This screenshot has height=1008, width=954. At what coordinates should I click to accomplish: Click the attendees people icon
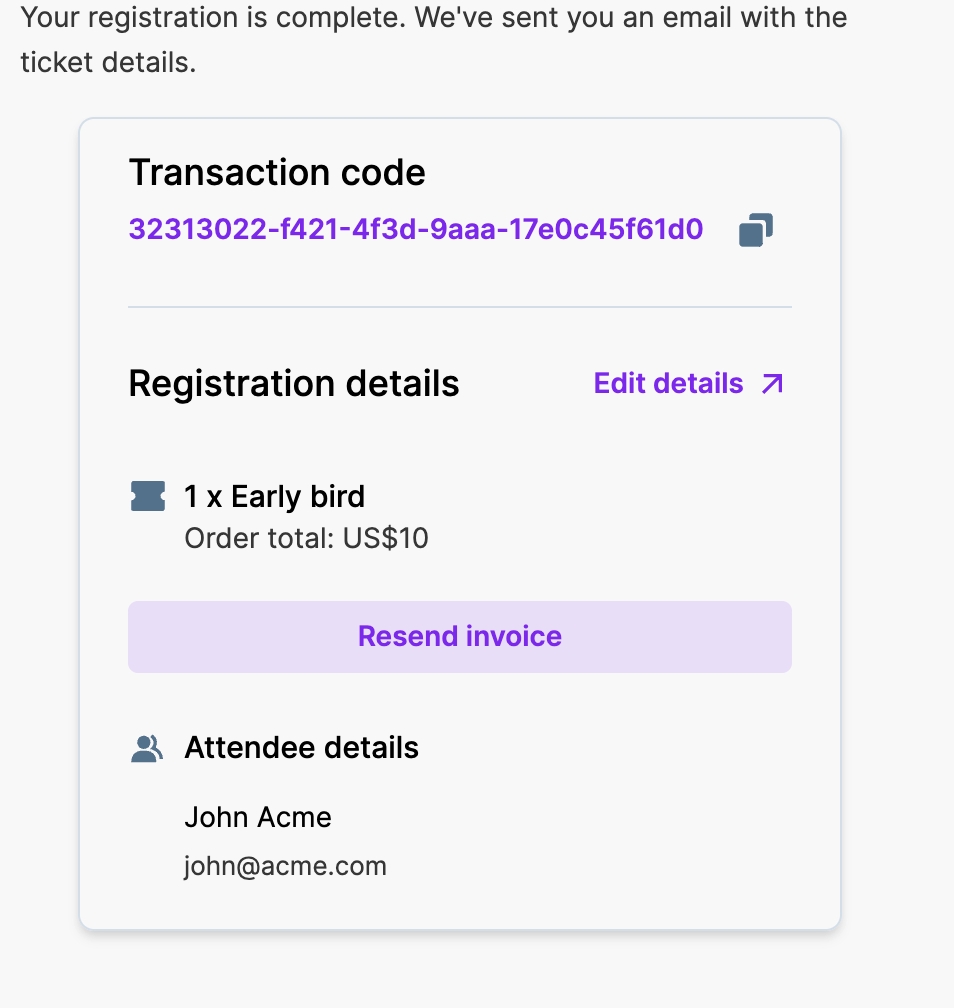[x=147, y=748]
